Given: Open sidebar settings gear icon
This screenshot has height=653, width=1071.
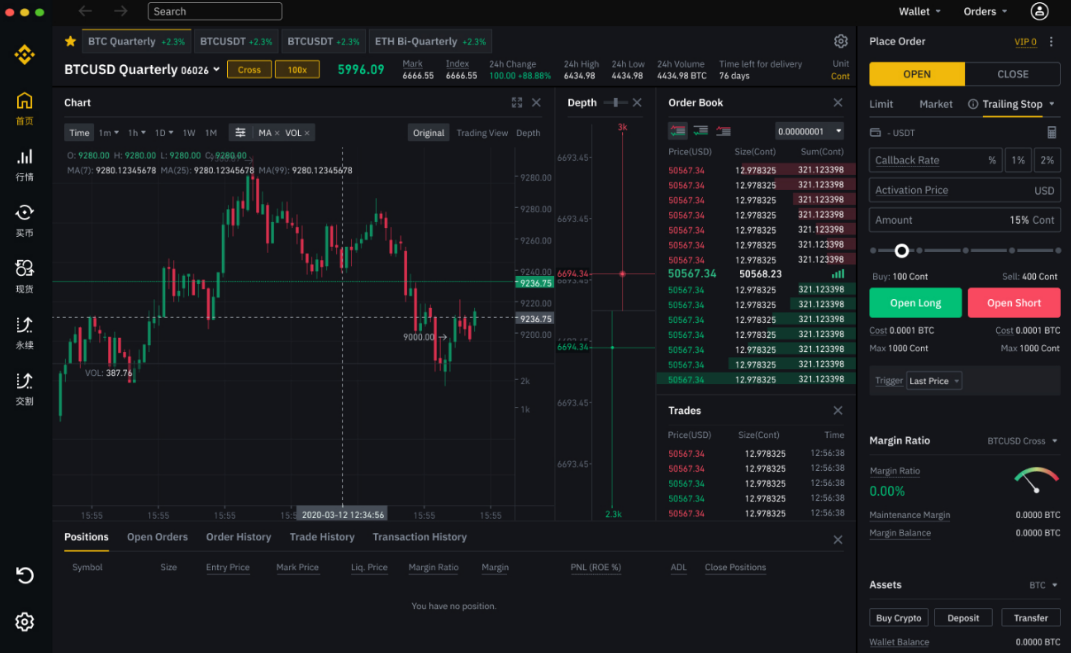Looking at the screenshot, I should click(x=25, y=622).
